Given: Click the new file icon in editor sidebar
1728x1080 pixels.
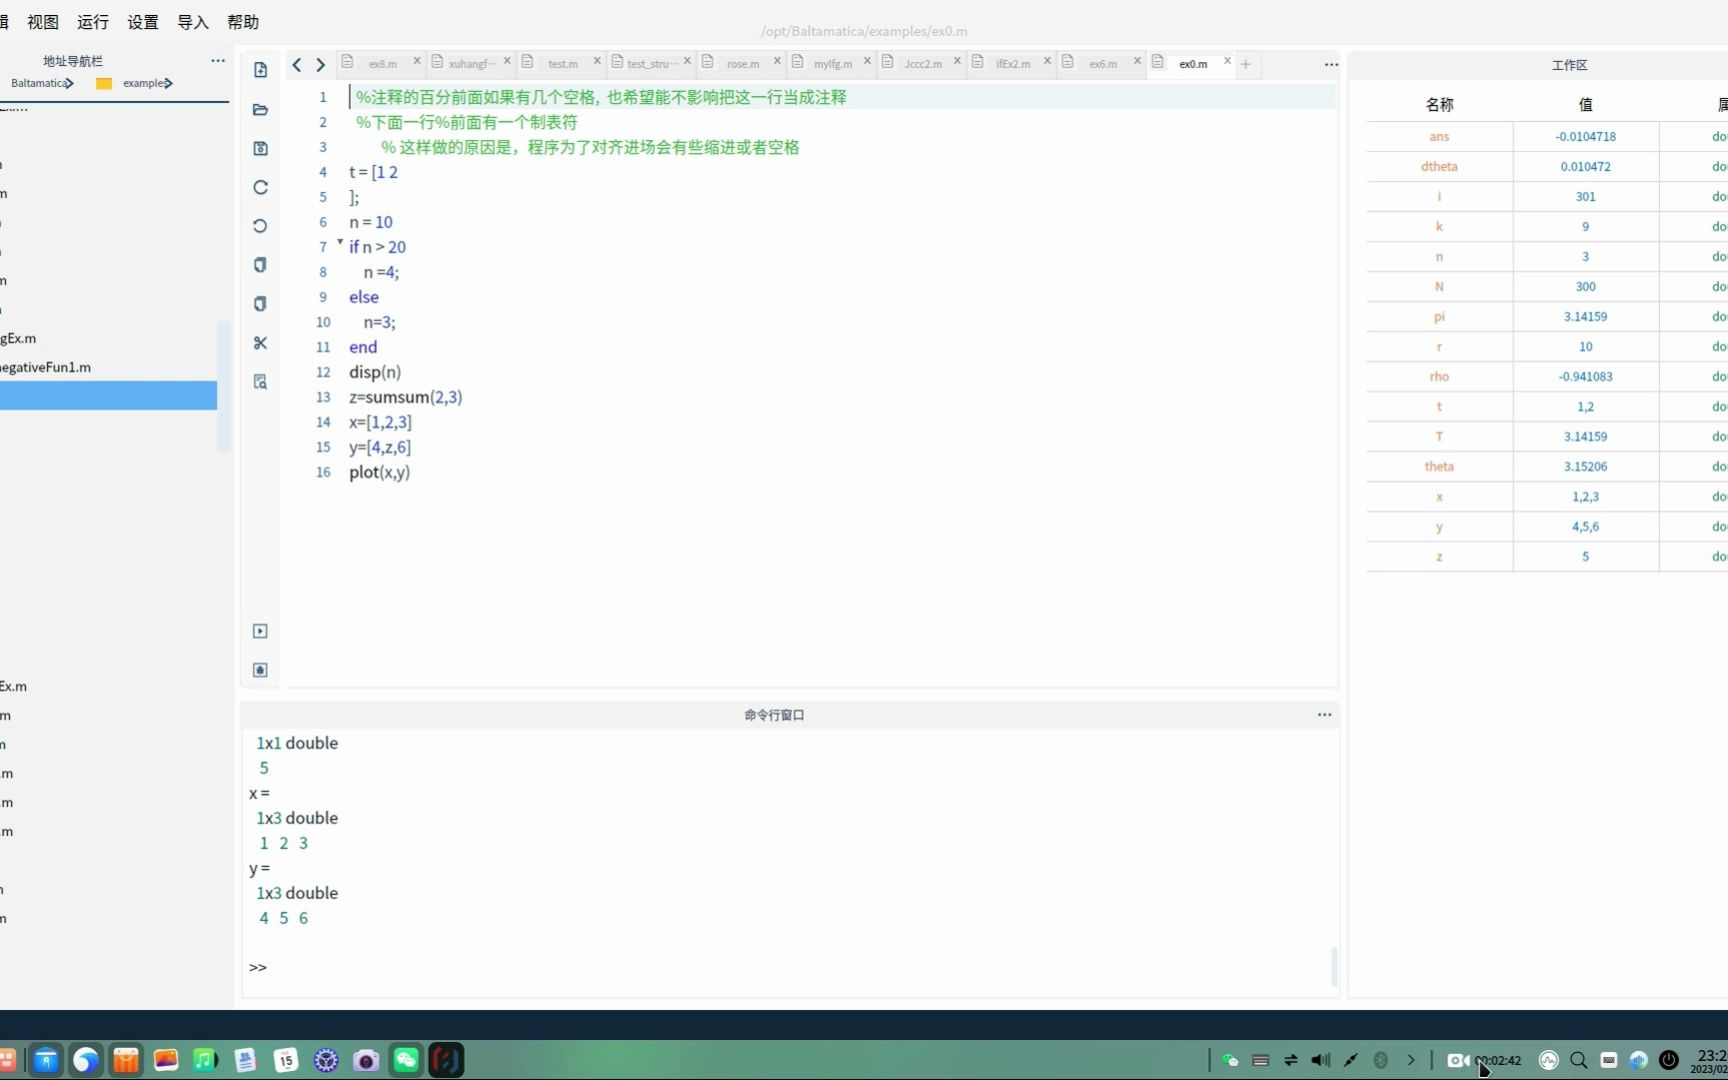Looking at the screenshot, I should click(x=260, y=70).
